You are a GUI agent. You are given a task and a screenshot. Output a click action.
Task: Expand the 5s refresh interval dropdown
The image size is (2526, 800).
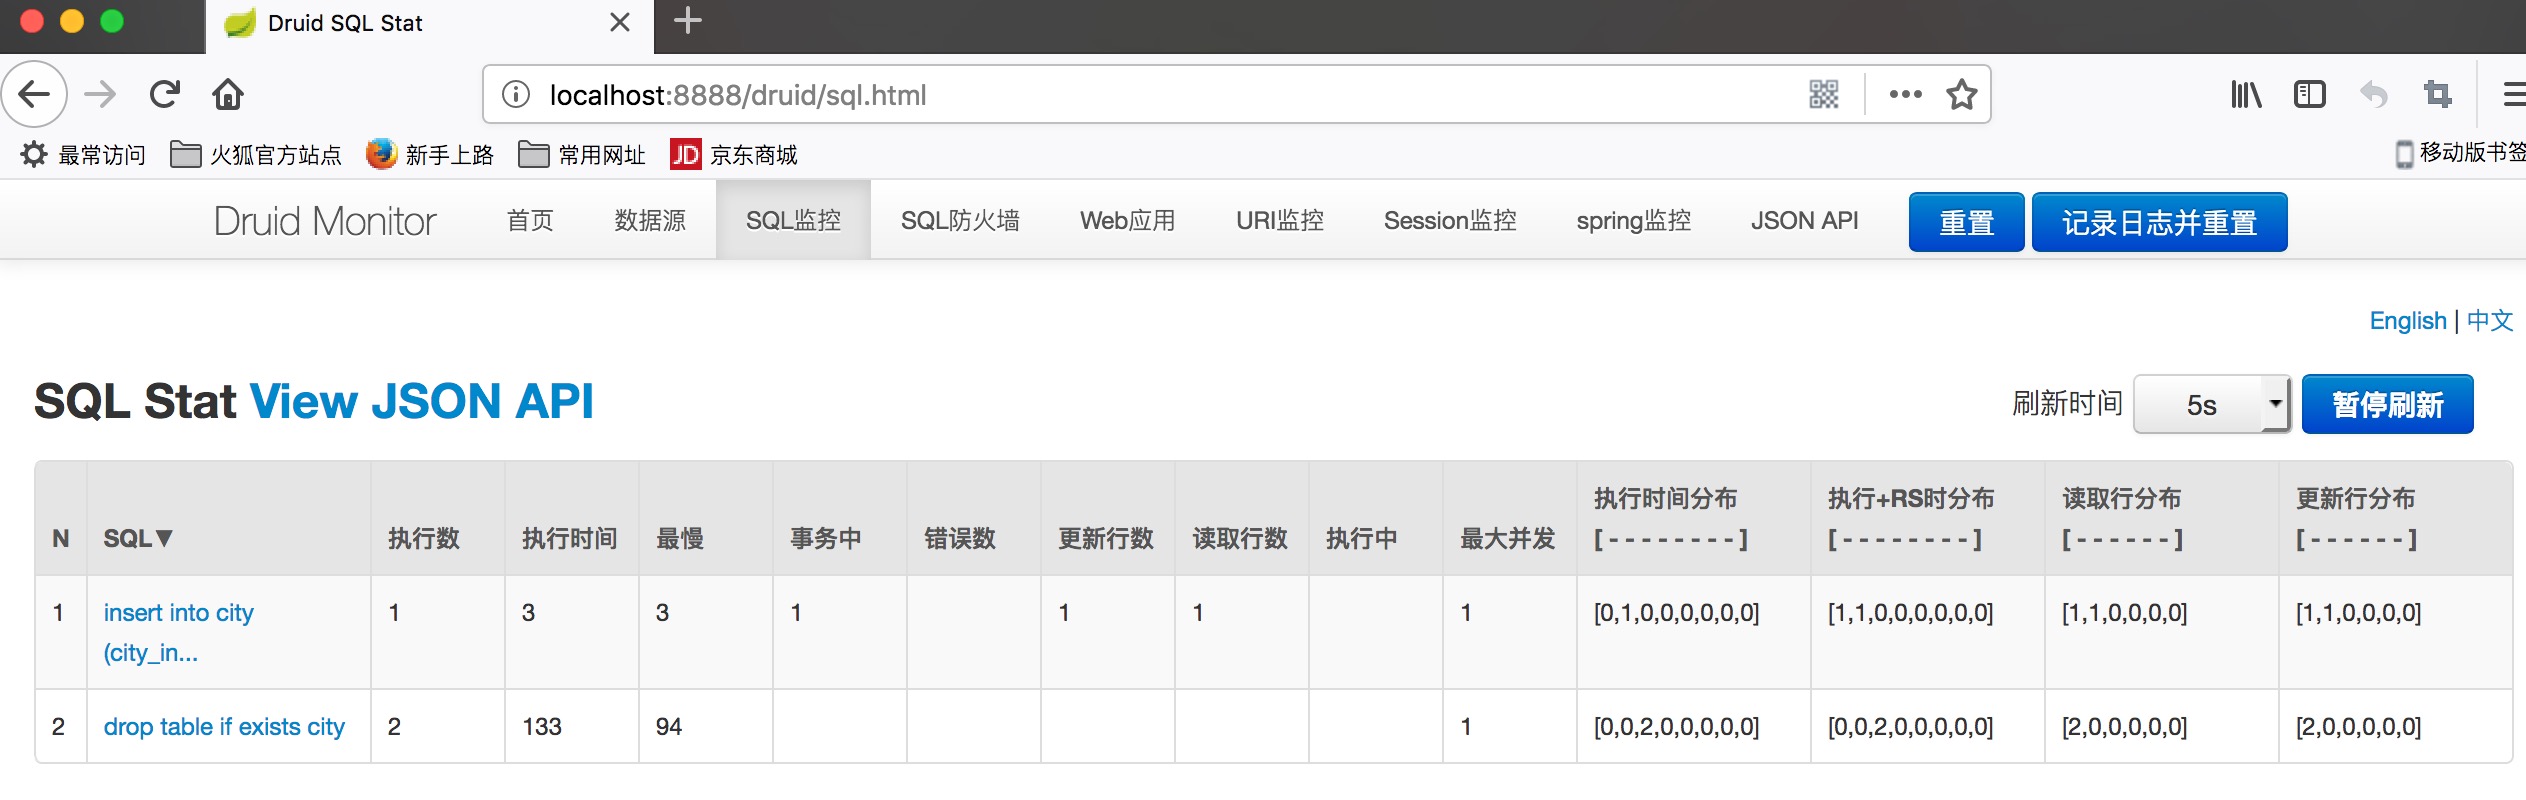click(x=2212, y=404)
